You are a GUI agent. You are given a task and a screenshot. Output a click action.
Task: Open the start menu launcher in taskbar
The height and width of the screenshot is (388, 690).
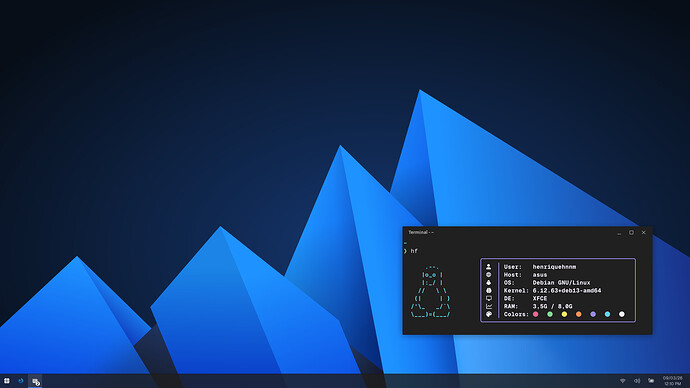point(7,381)
